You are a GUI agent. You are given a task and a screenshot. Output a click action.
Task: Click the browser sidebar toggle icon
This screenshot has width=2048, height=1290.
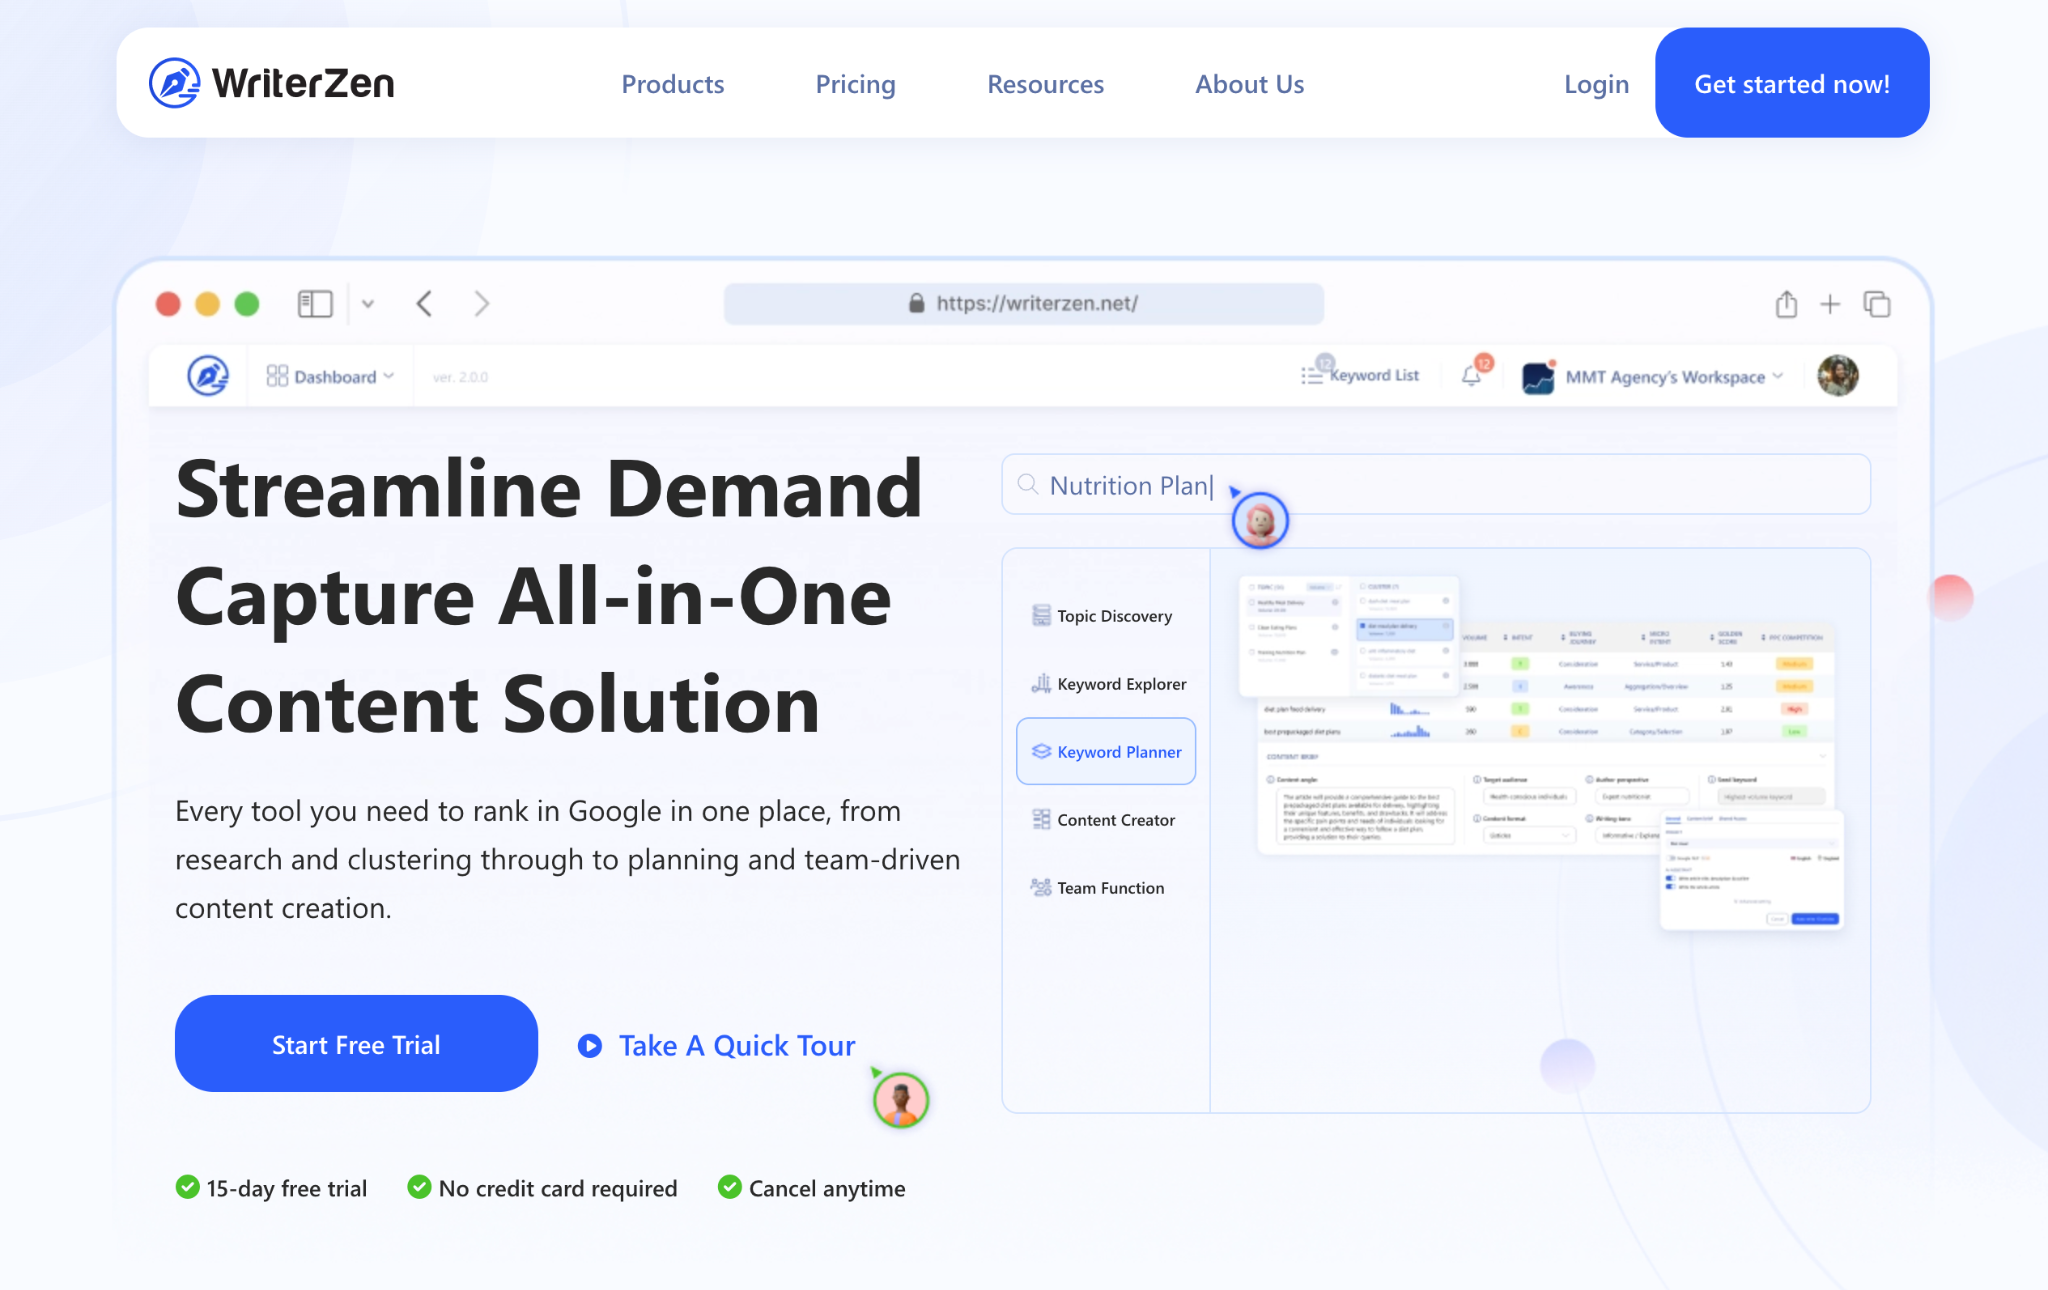point(315,304)
